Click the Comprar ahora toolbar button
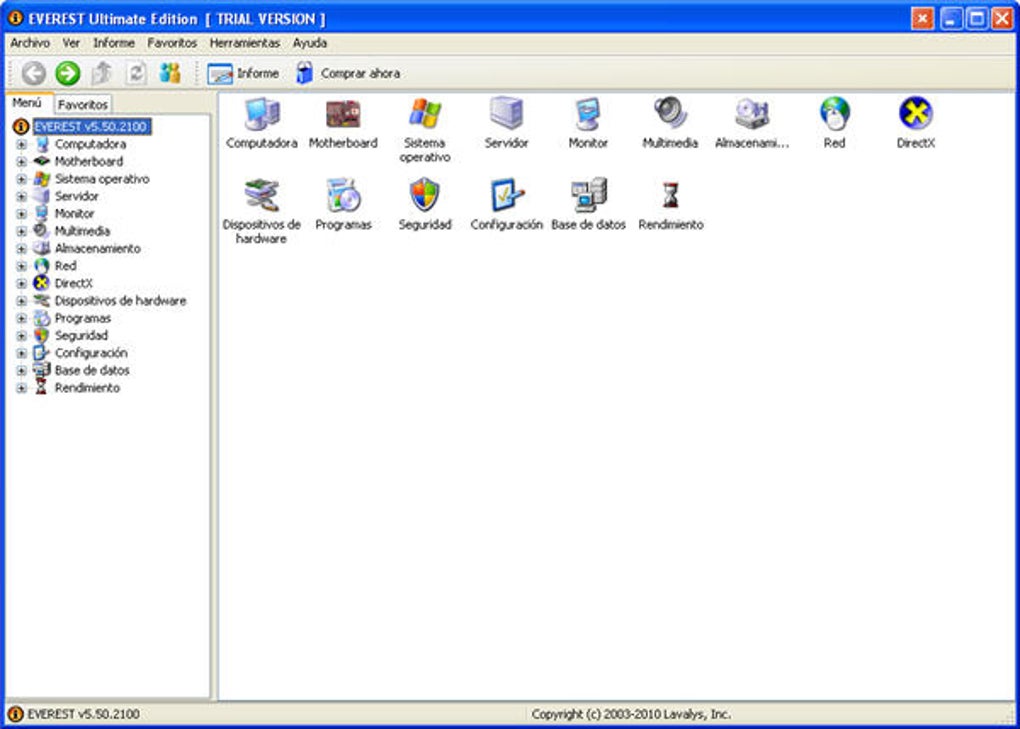This screenshot has height=729, width=1020. (347, 73)
